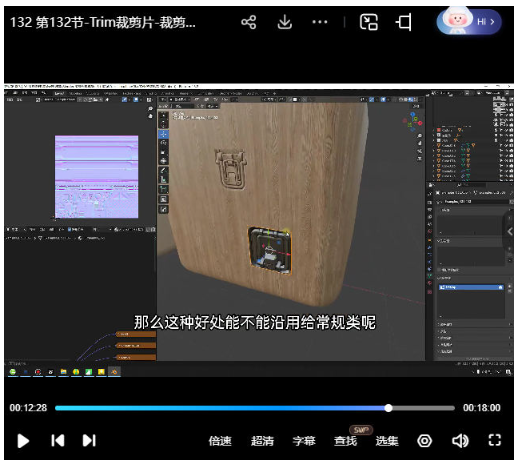The width and height of the screenshot is (516, 461).
Task: Click the video progress bar handle
Action: [388, 408]
